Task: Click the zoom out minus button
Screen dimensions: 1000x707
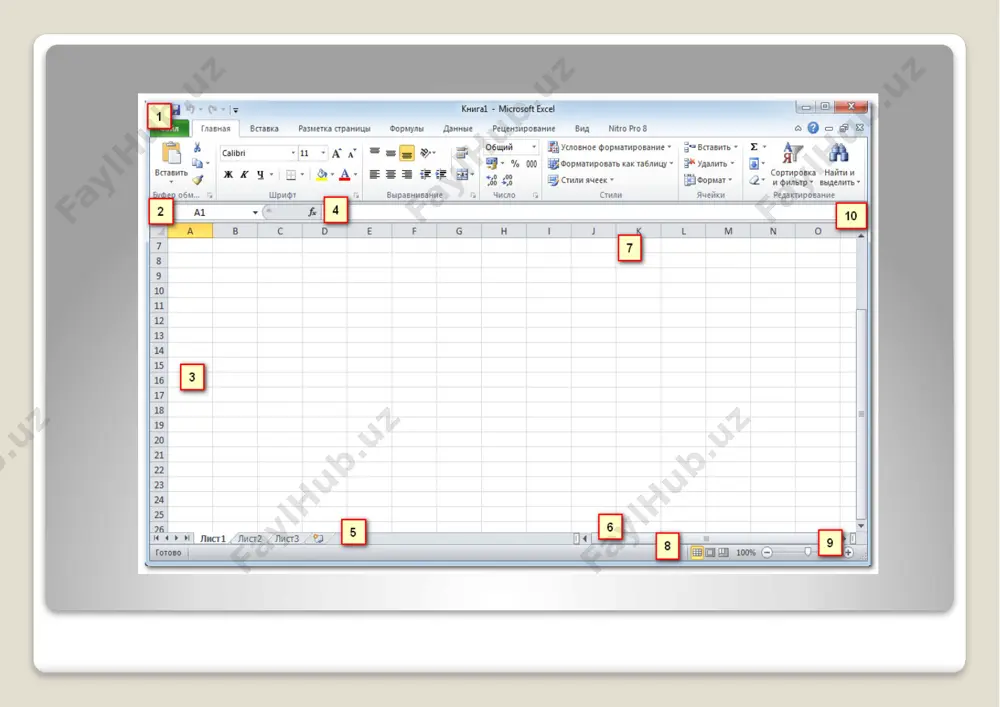Action: click(x=767, y=553)
